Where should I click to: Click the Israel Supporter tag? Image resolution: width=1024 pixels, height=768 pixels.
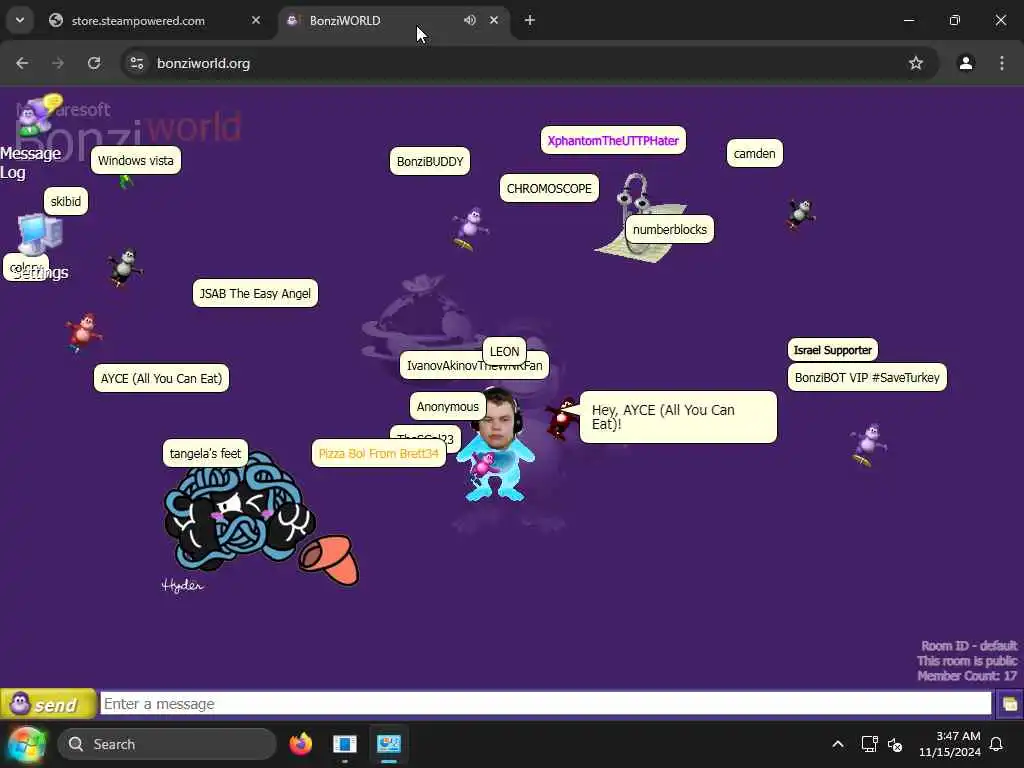click(x=833, y=350)
